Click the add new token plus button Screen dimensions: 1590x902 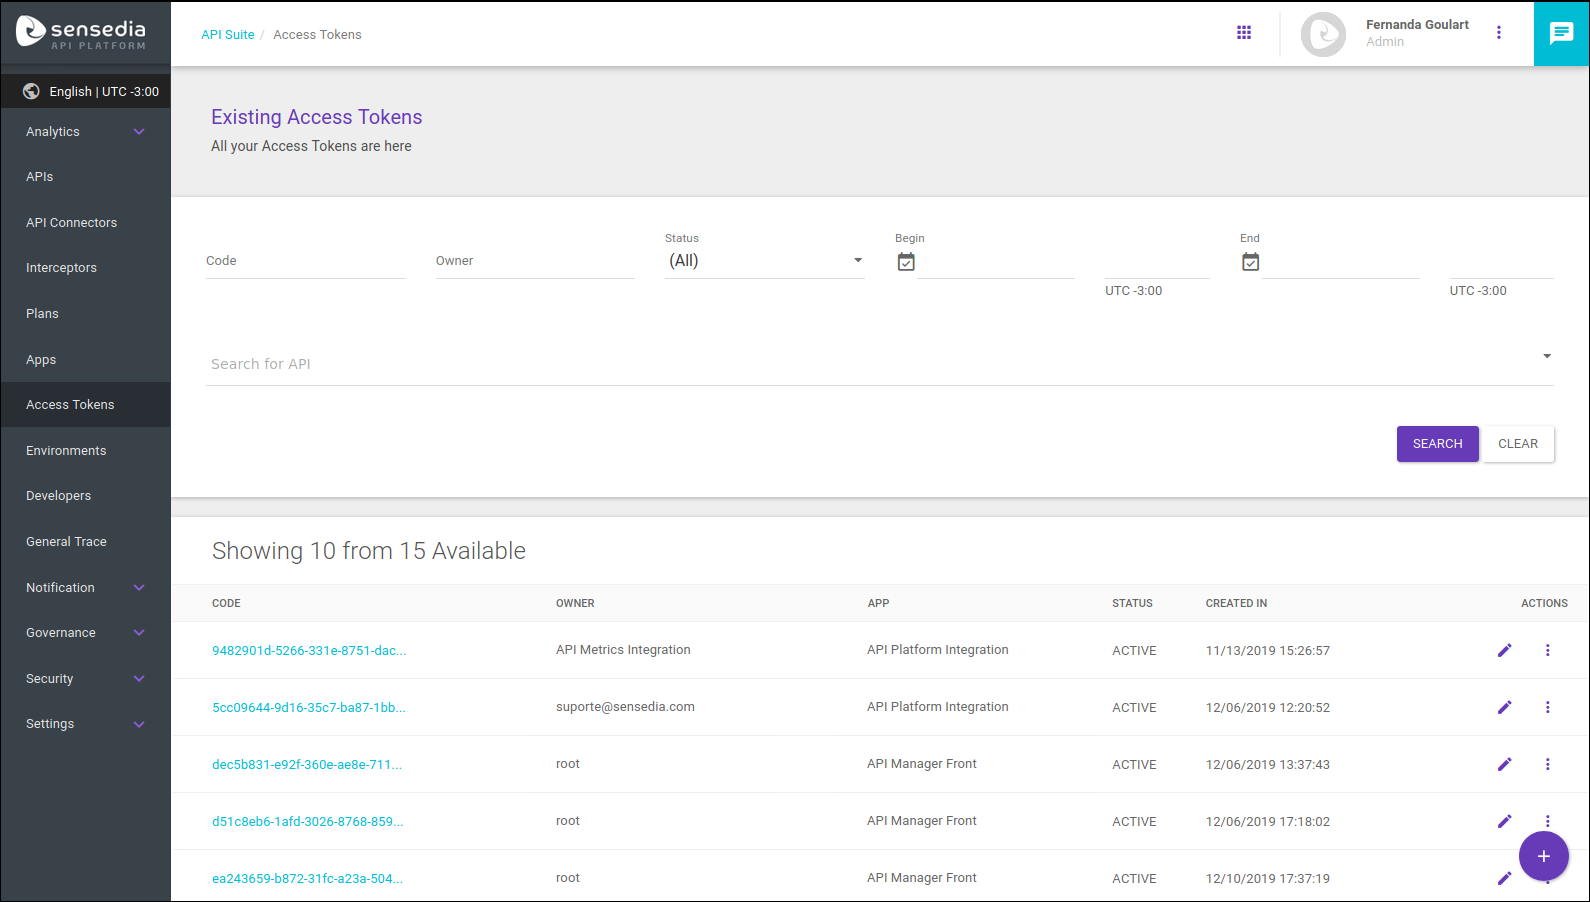[1543, 856]
